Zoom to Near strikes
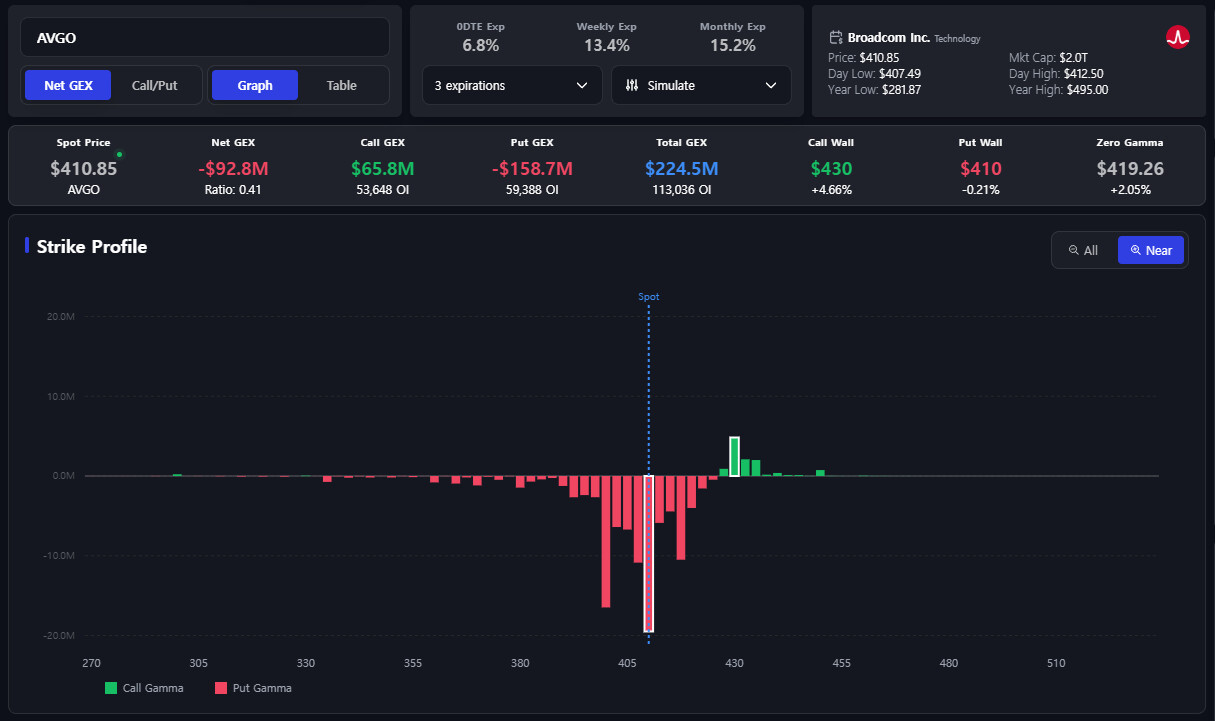1215x721 pixels. (x=1151, y=250)
